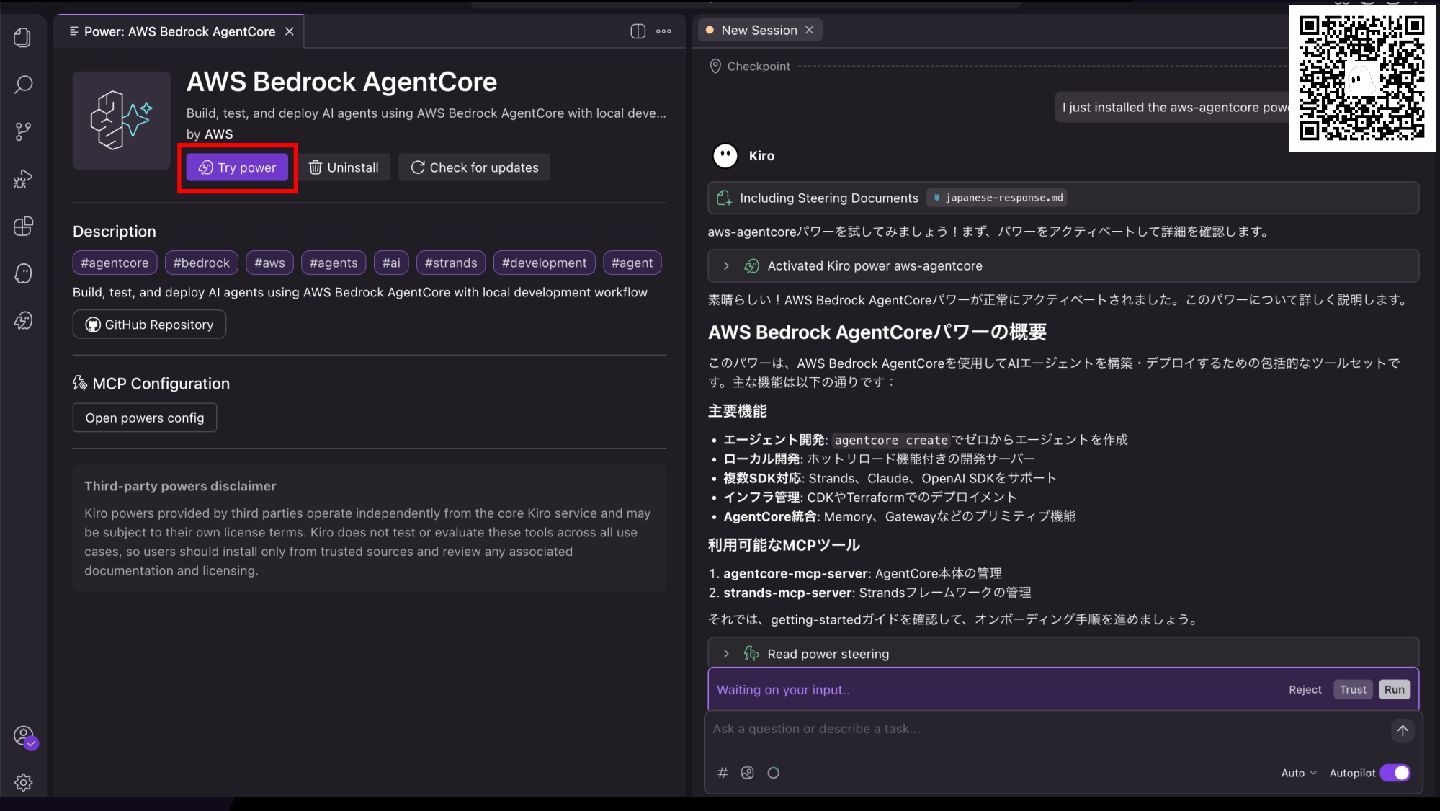This screenshot has width=1440, height=811.
Task: Open the Explorer files icon in sidebar
Action: click(x=23, y=38)
